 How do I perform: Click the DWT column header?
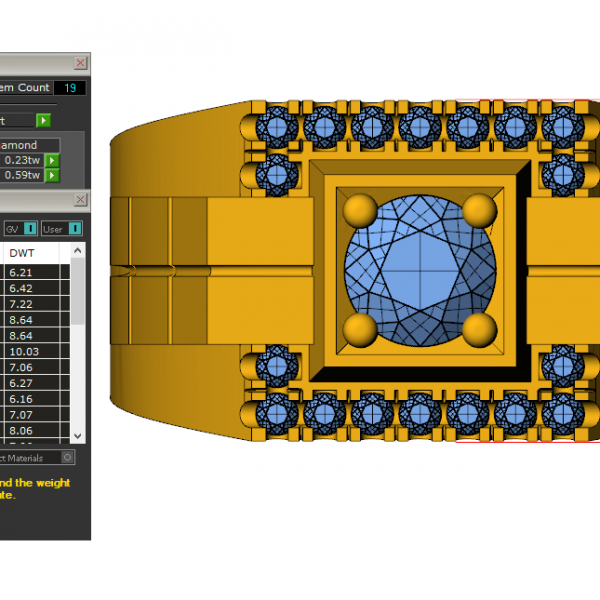coord(22,253)
